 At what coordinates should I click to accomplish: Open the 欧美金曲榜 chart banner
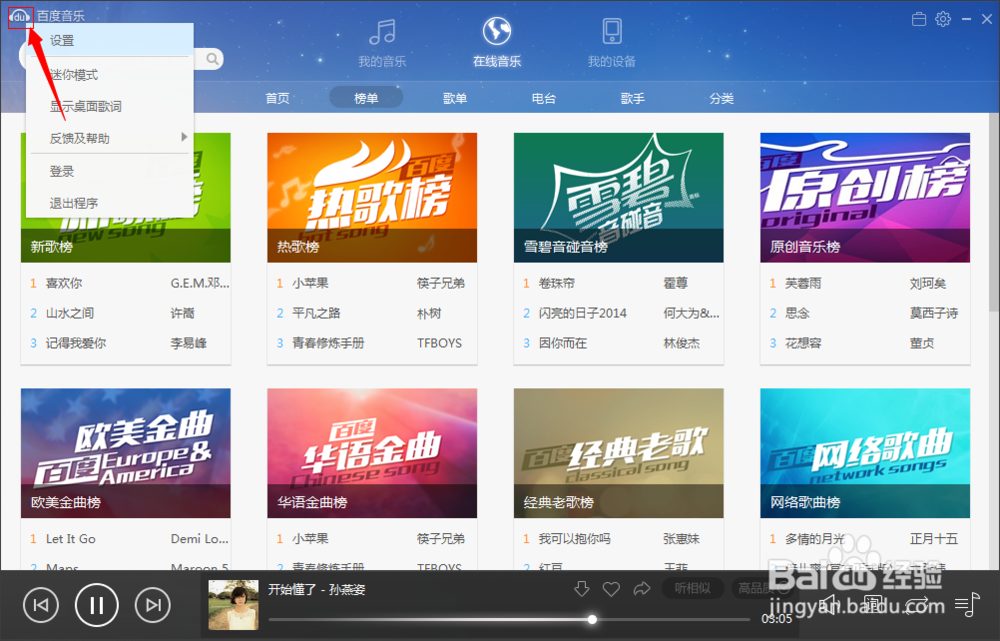[126, 453]
